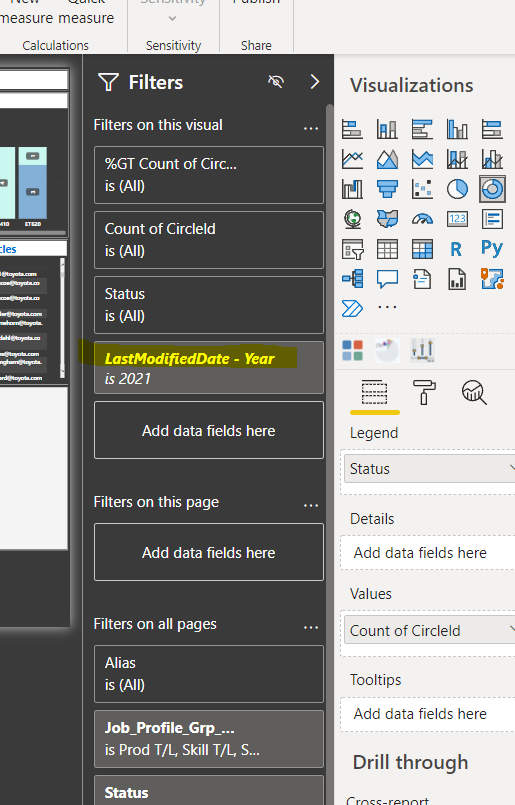Expand the Count of CircleId filter card
515x805 pixels.
[208, 240]
